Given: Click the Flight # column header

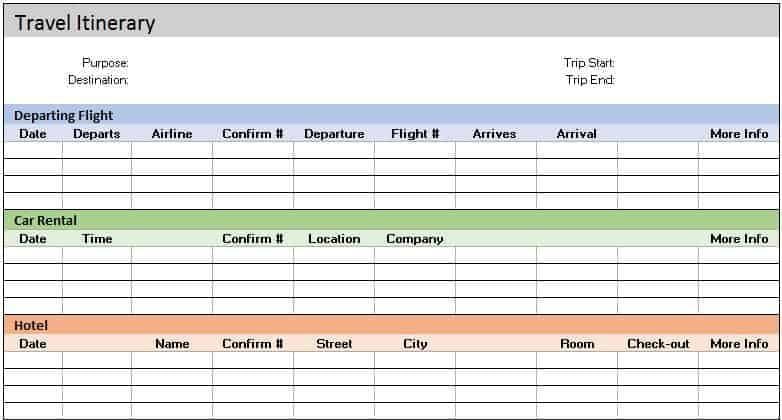Looking at the screenshot, I should pos(415,134).
